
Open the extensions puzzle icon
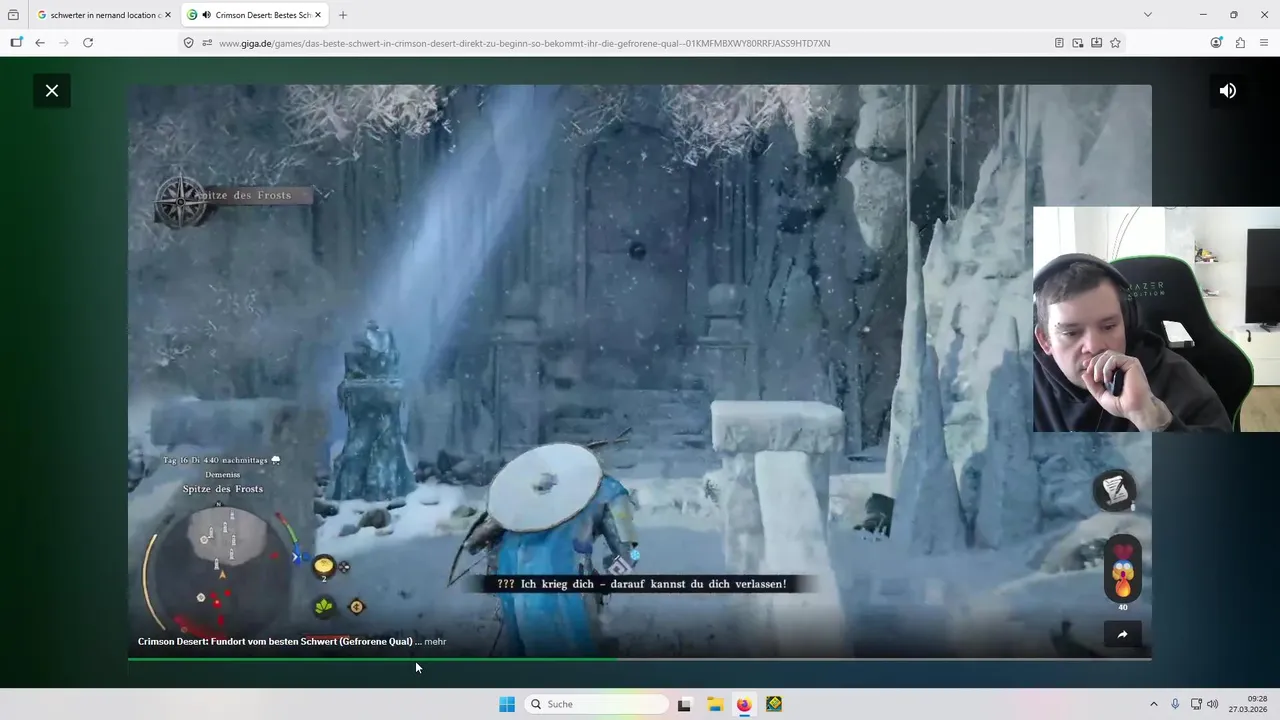tap(1240, 43)
